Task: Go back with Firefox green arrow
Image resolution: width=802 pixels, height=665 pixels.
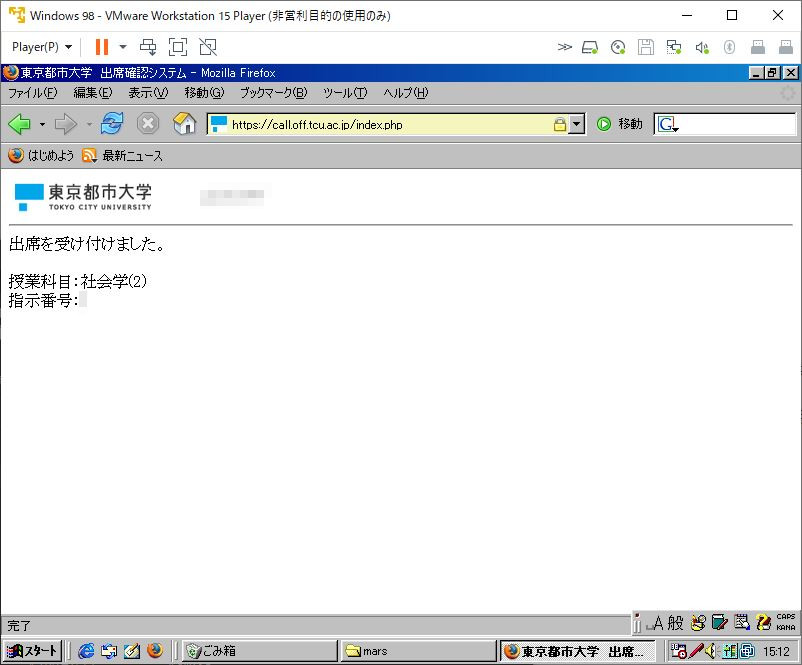Action: click(20, 124)
